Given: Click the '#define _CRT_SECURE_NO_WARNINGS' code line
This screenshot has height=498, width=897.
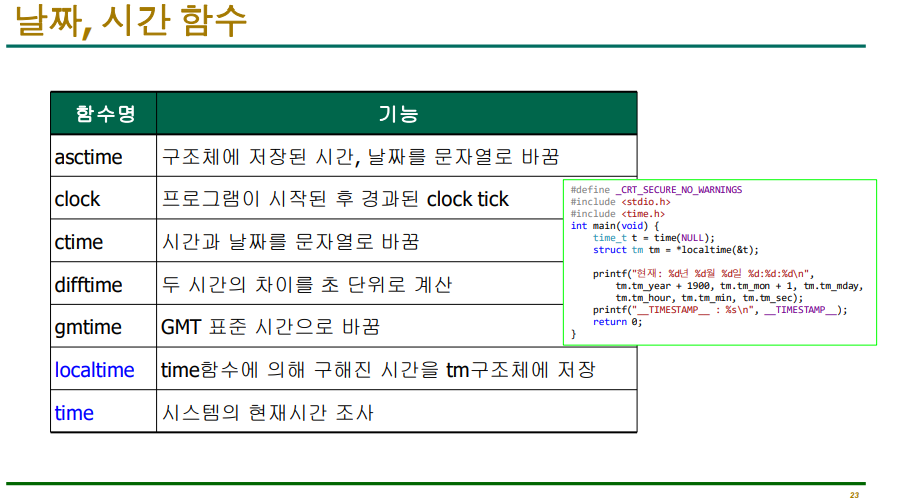Looking at the screenshot, I should click(x=656, y=190).
